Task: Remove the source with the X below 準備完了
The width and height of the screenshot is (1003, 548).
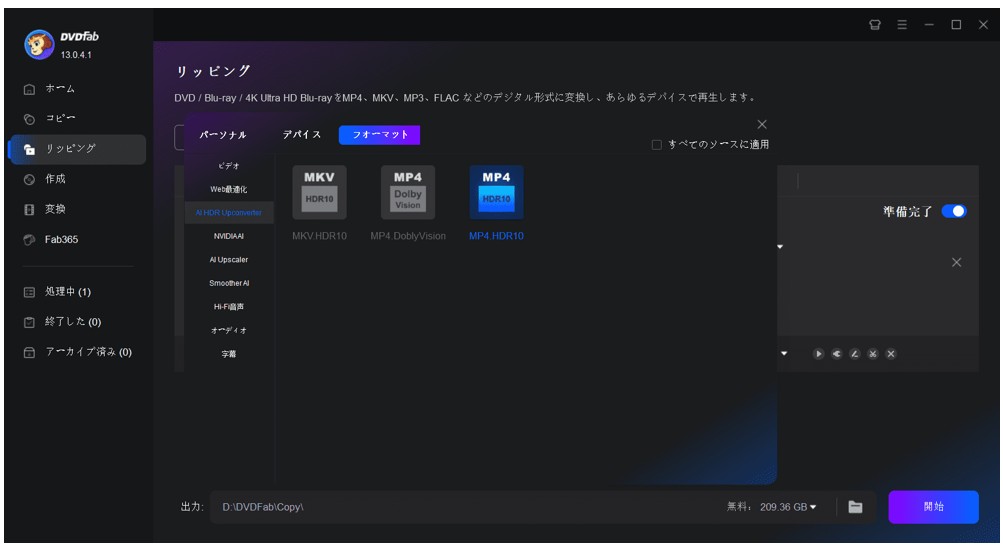Action: point(956,262)
